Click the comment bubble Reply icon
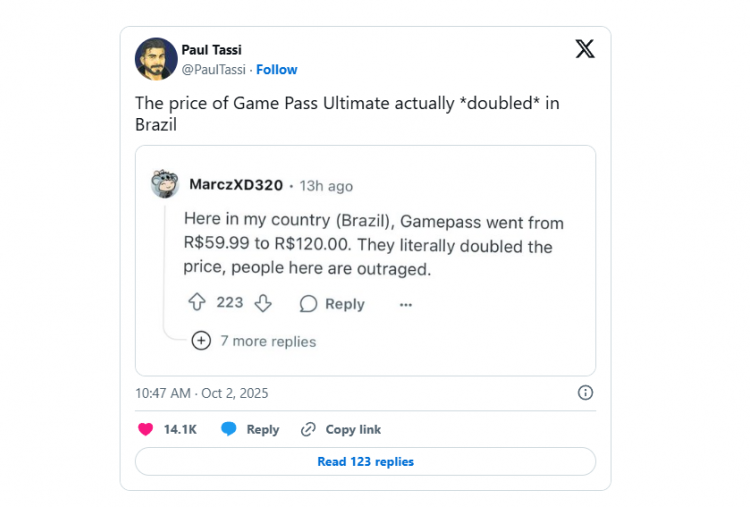The image size is (750, 507). click(x=309, y=304)
